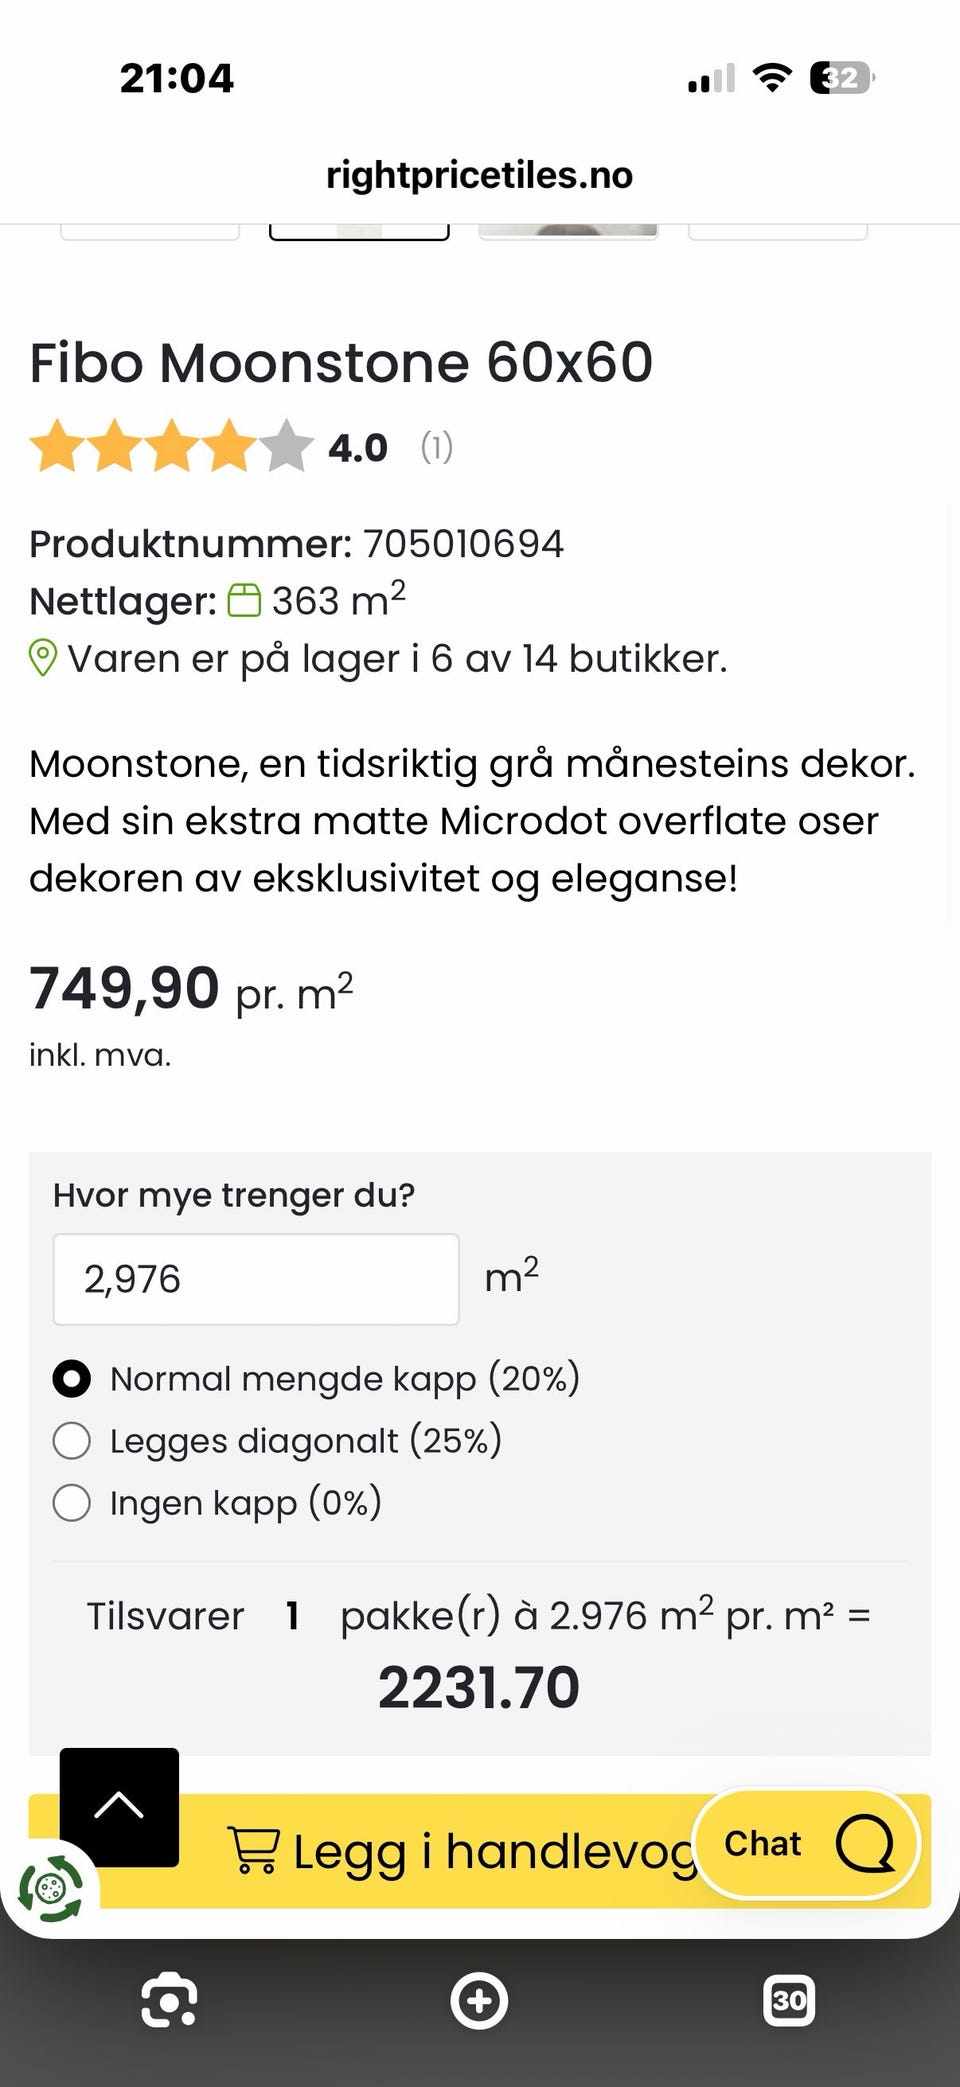Select Ingen kapp (0%) option

coord(217,1503)
